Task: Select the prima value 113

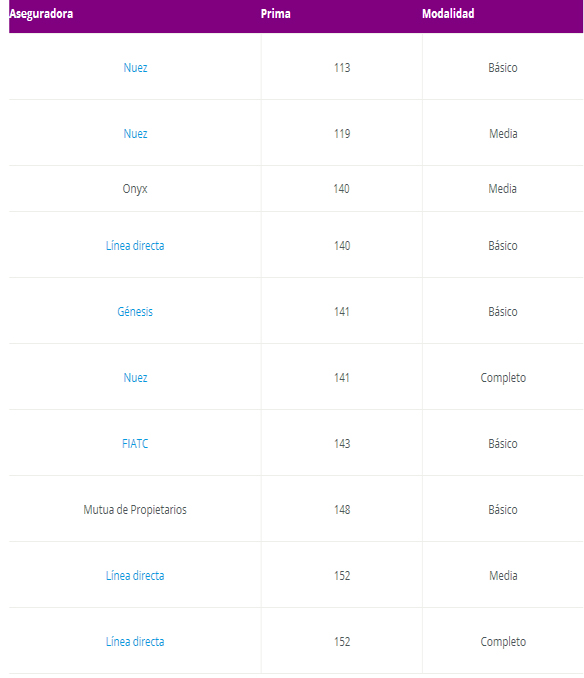Action: point(342,68)
